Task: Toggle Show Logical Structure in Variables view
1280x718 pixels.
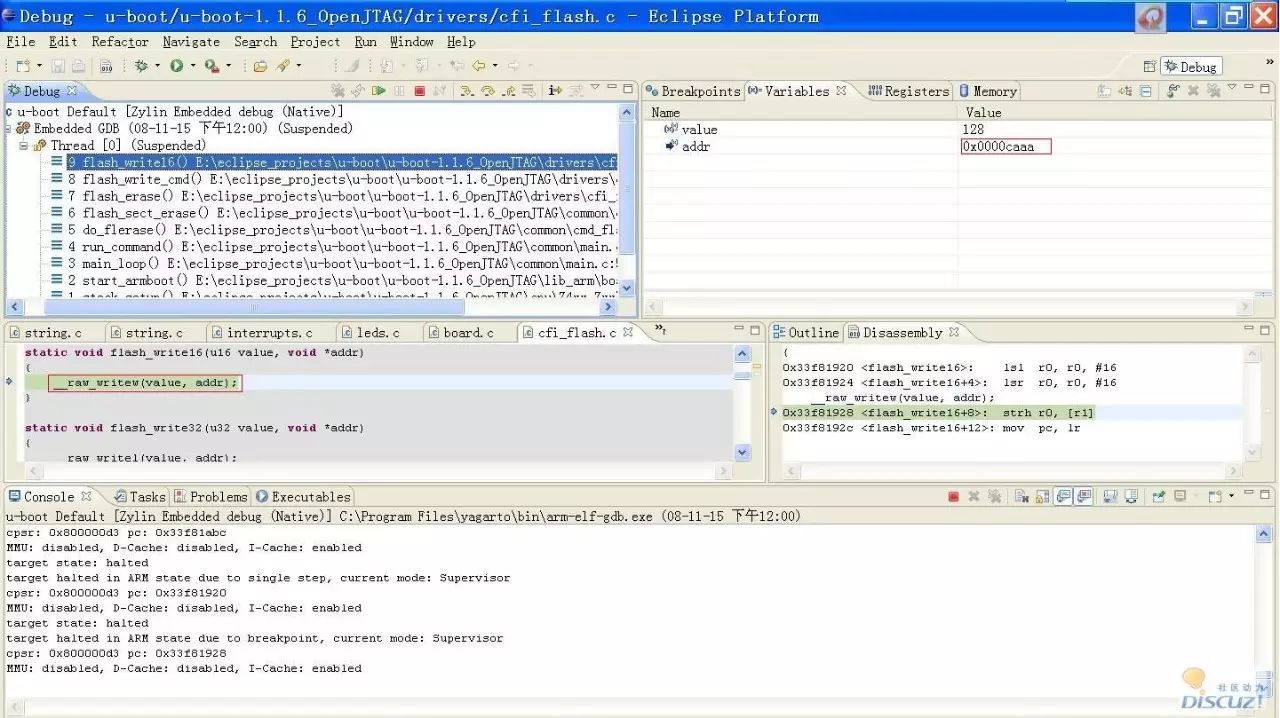Action: [1125, 91]
